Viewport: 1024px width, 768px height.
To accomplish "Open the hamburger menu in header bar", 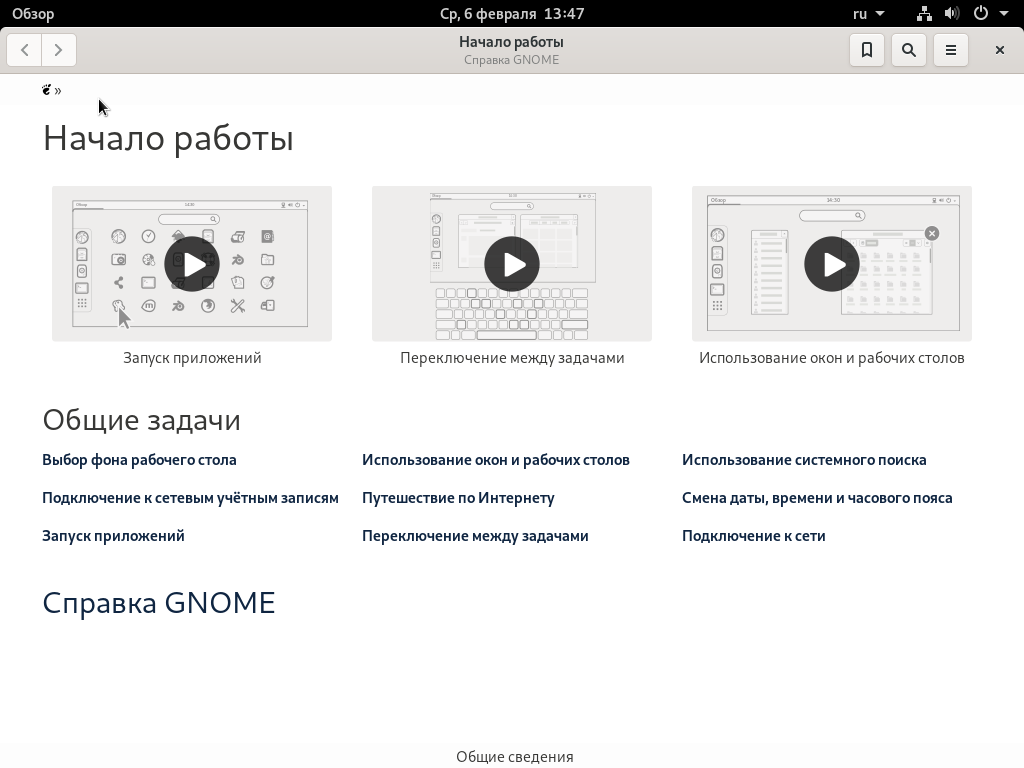I will 951,50.
